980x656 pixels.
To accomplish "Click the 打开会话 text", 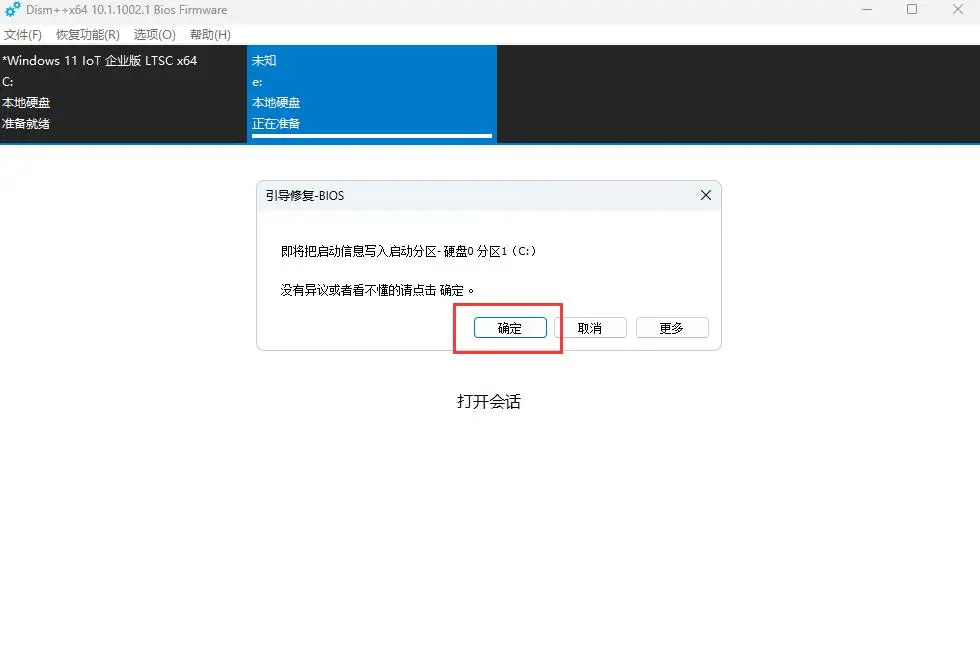I will (488, 401).
